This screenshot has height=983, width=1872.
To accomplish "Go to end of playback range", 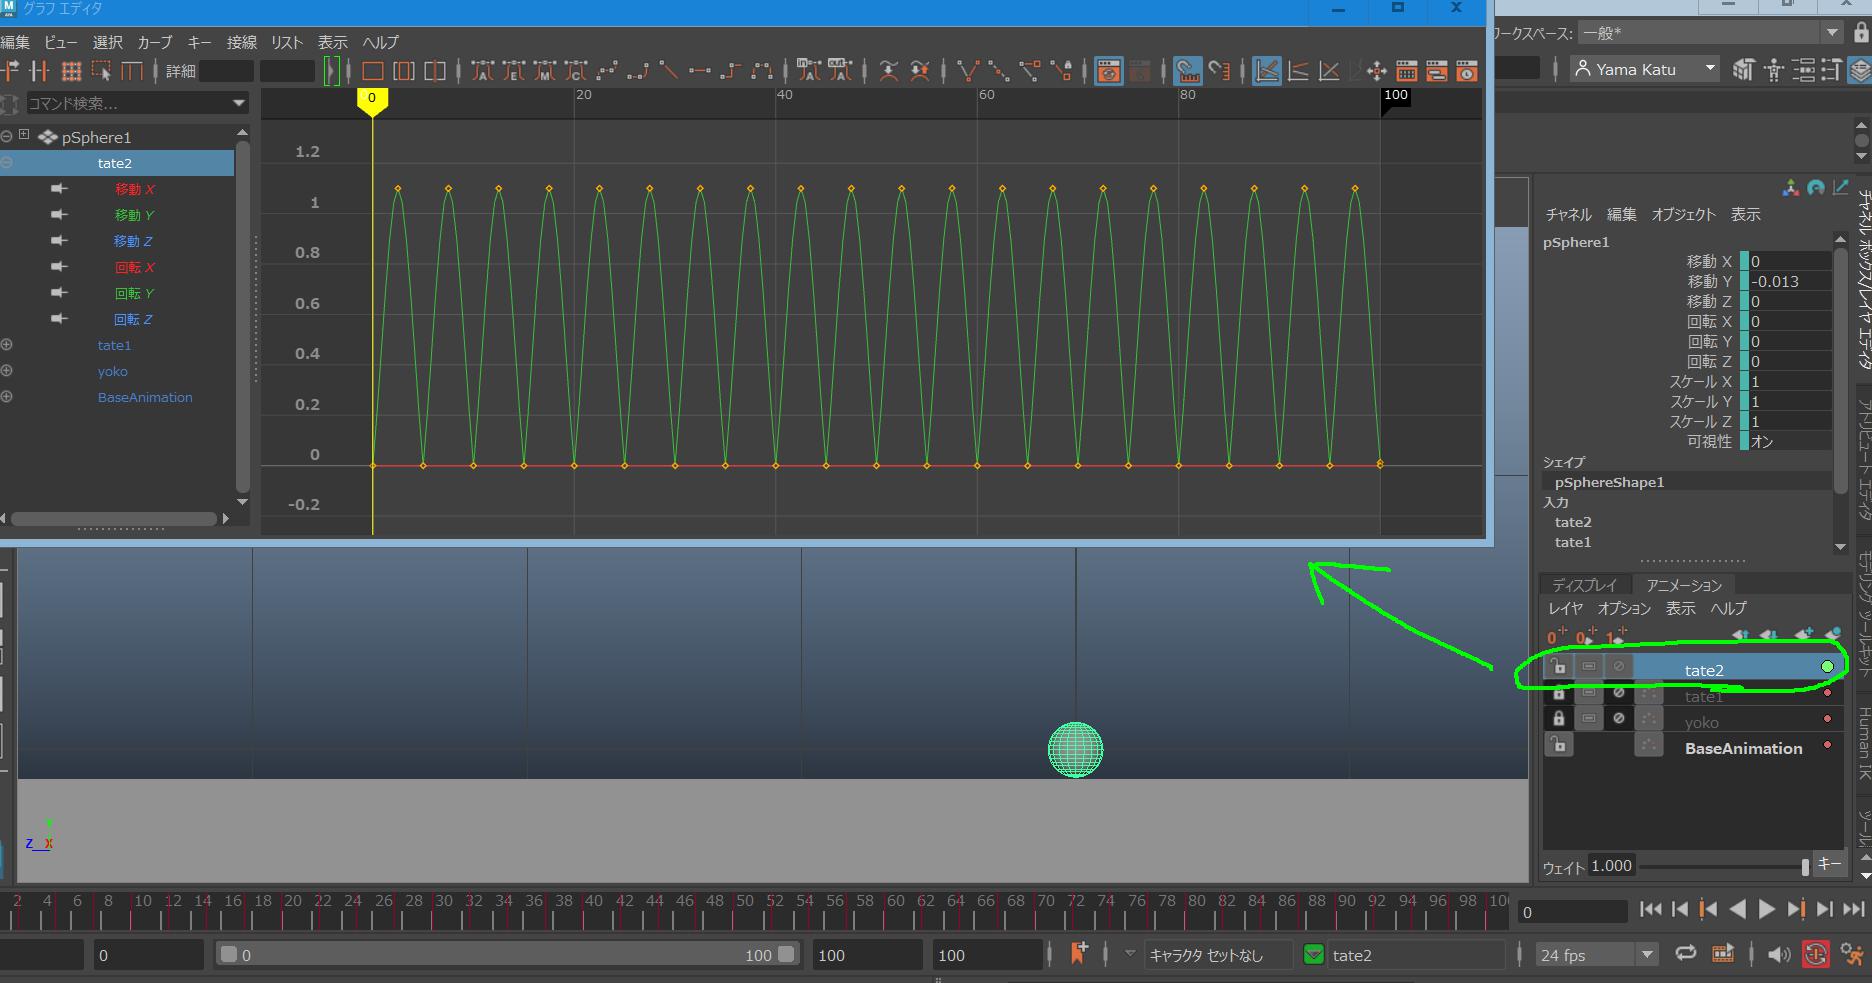I will coord(1854,909).
